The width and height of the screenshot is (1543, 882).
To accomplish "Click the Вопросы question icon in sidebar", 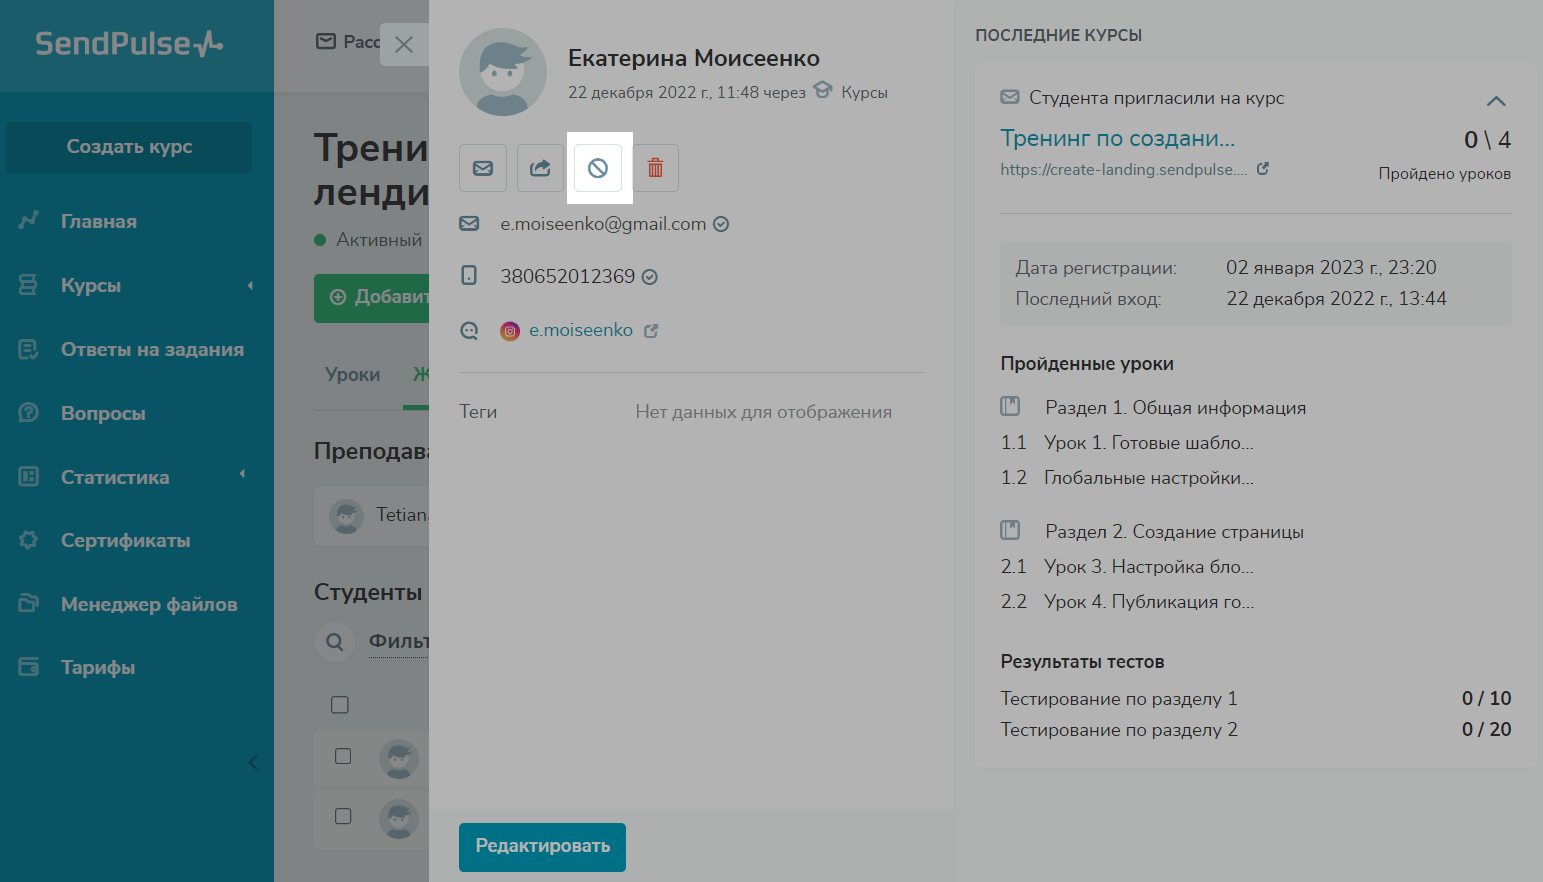I will coord(29,412).
